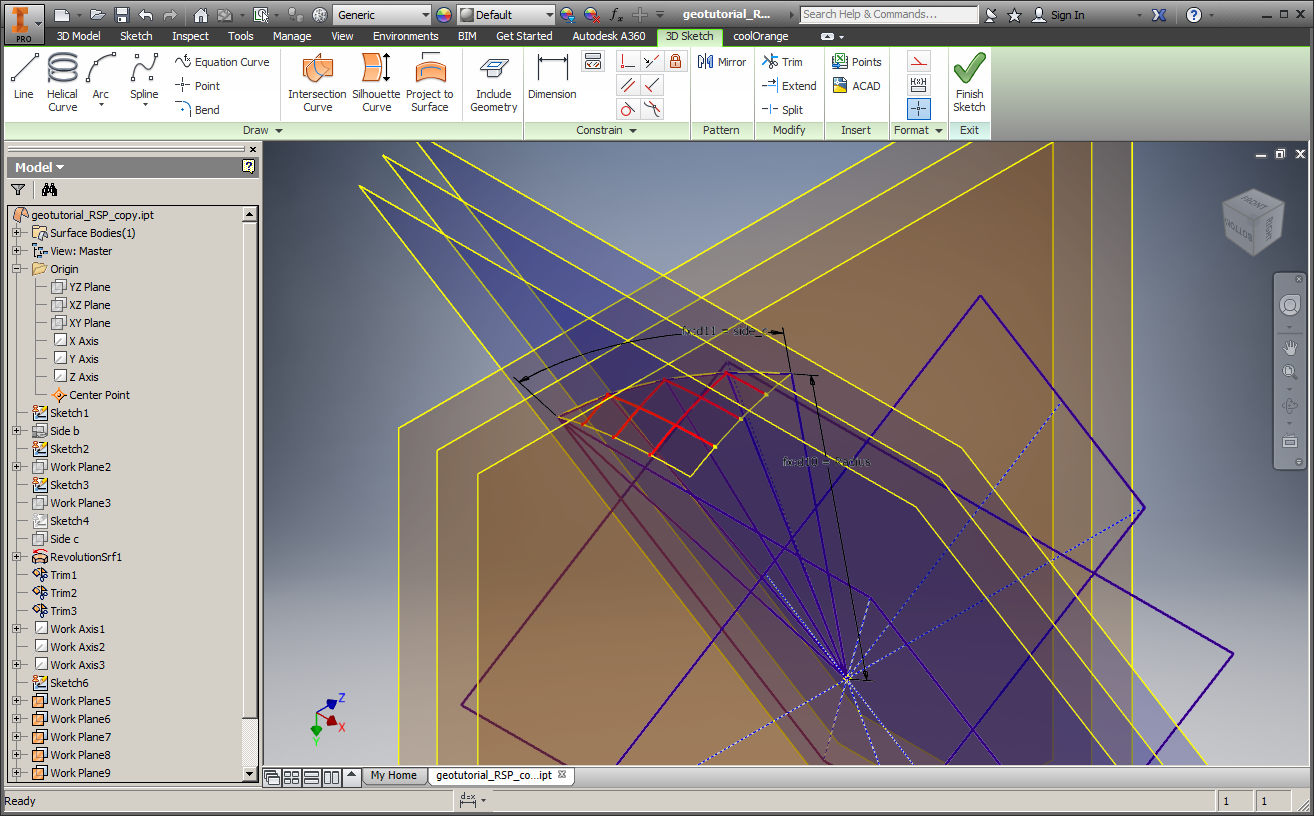
Task: Click the Sign In button
Action: [1058, 15]
